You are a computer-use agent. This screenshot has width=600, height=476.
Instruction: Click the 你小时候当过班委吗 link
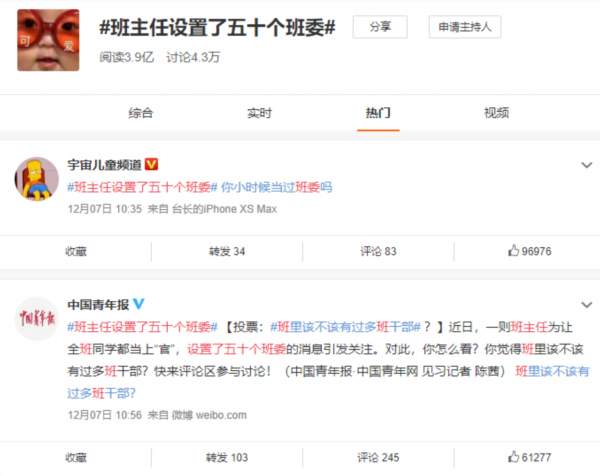(277, 187)
